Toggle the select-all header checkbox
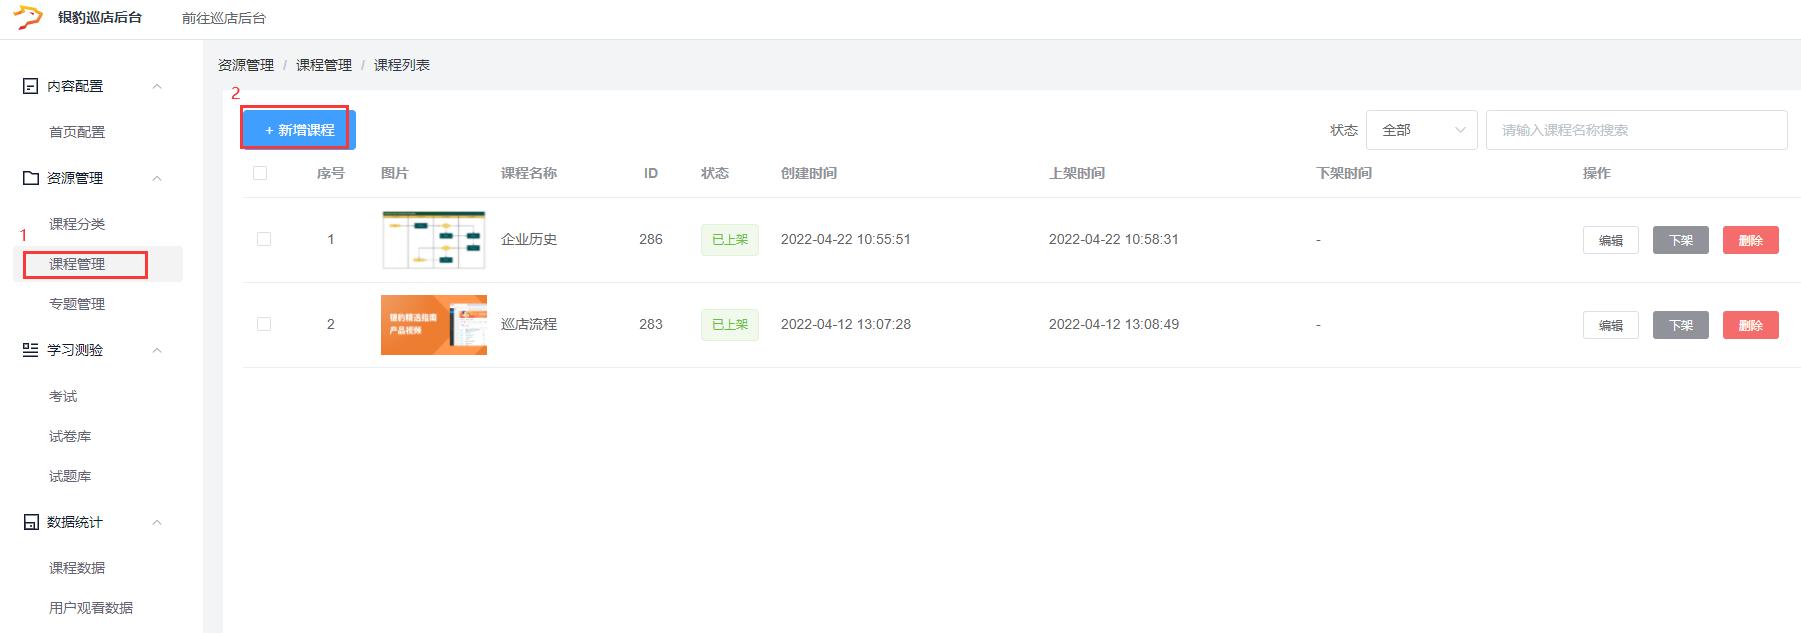Viewport: 1801px width, 633px height. [260, 173]
